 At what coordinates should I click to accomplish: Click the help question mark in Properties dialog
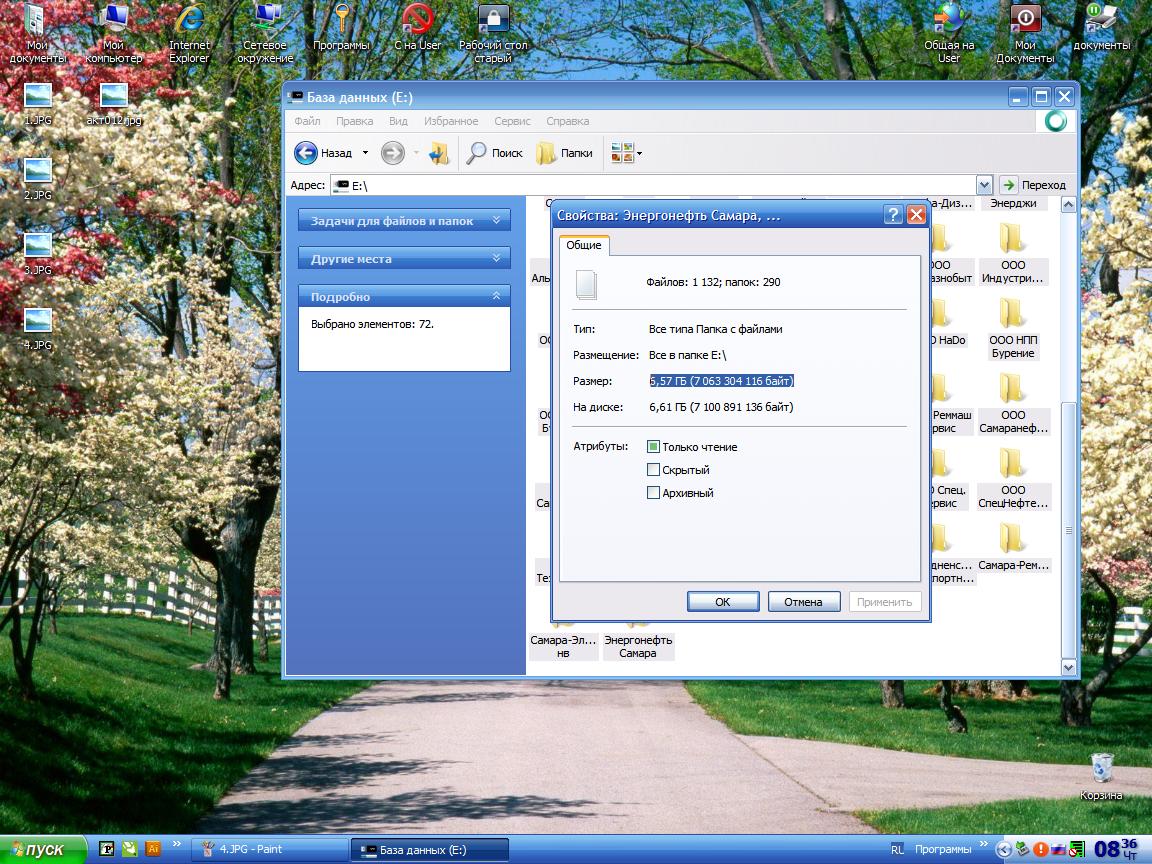click(893, 215)
